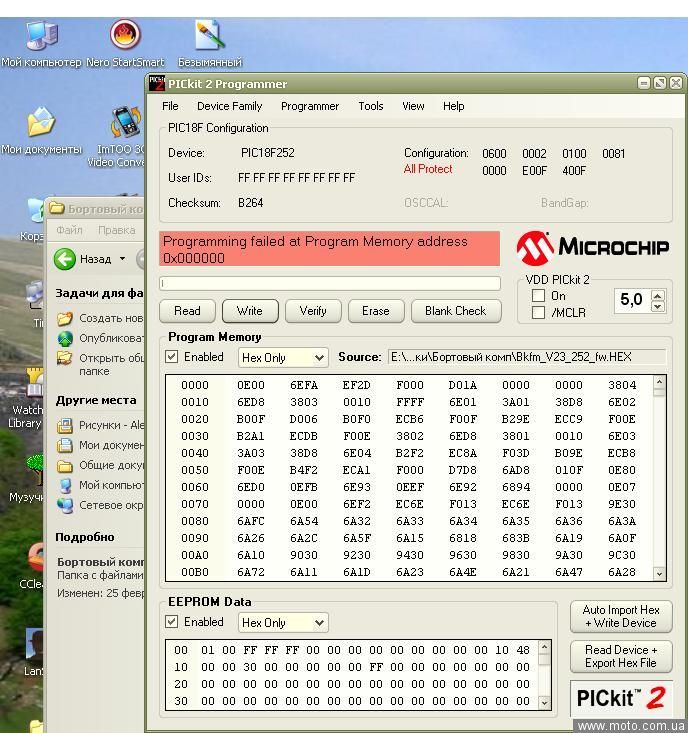Click the All Protect link
688x733 pixels.
(x=428, y=169)
